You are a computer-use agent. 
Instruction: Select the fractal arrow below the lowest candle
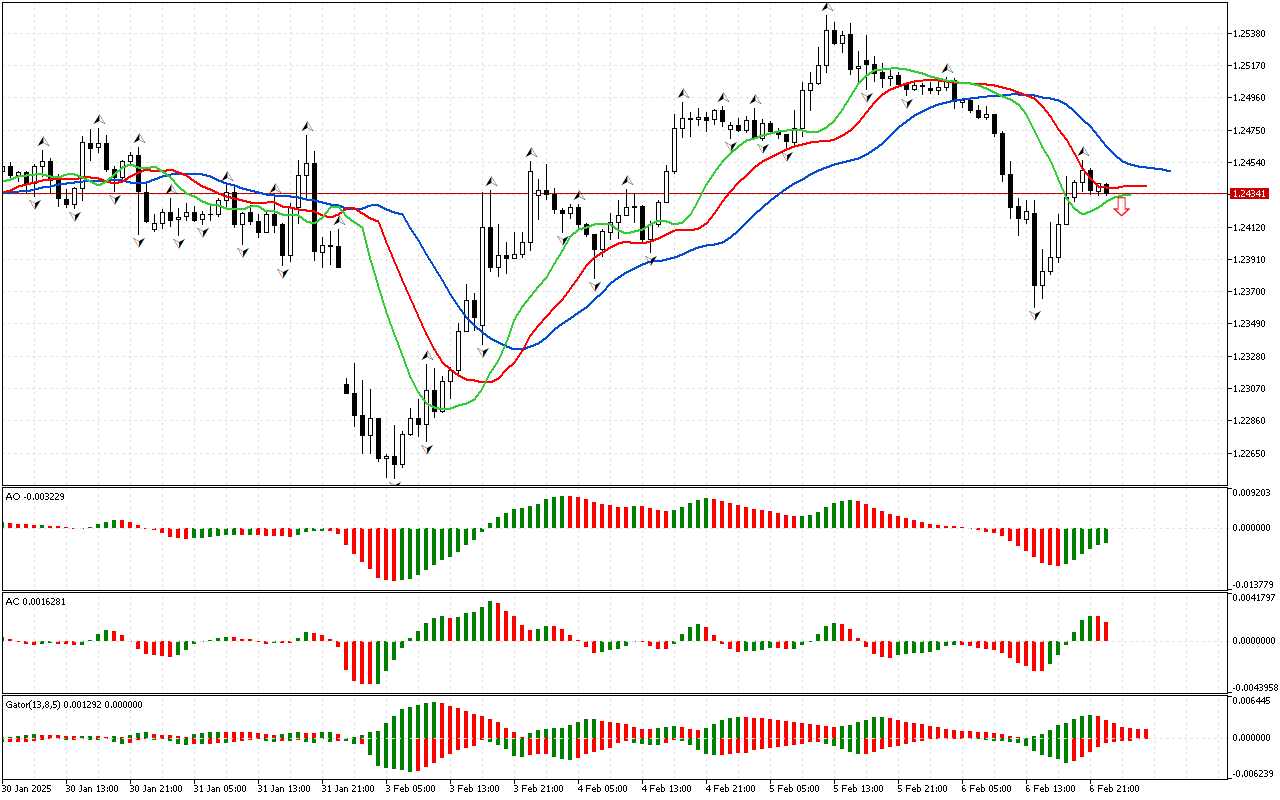pos(394,483)
